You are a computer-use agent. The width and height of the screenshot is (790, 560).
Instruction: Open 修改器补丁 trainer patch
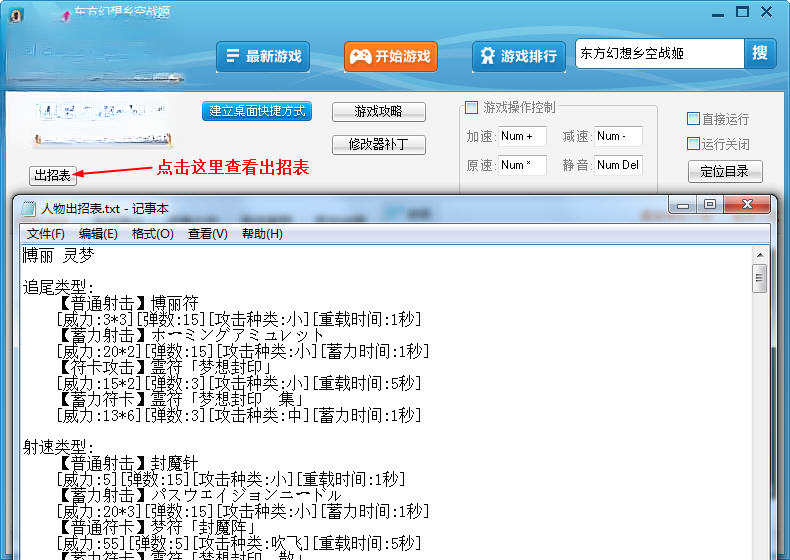coord(378,145)
